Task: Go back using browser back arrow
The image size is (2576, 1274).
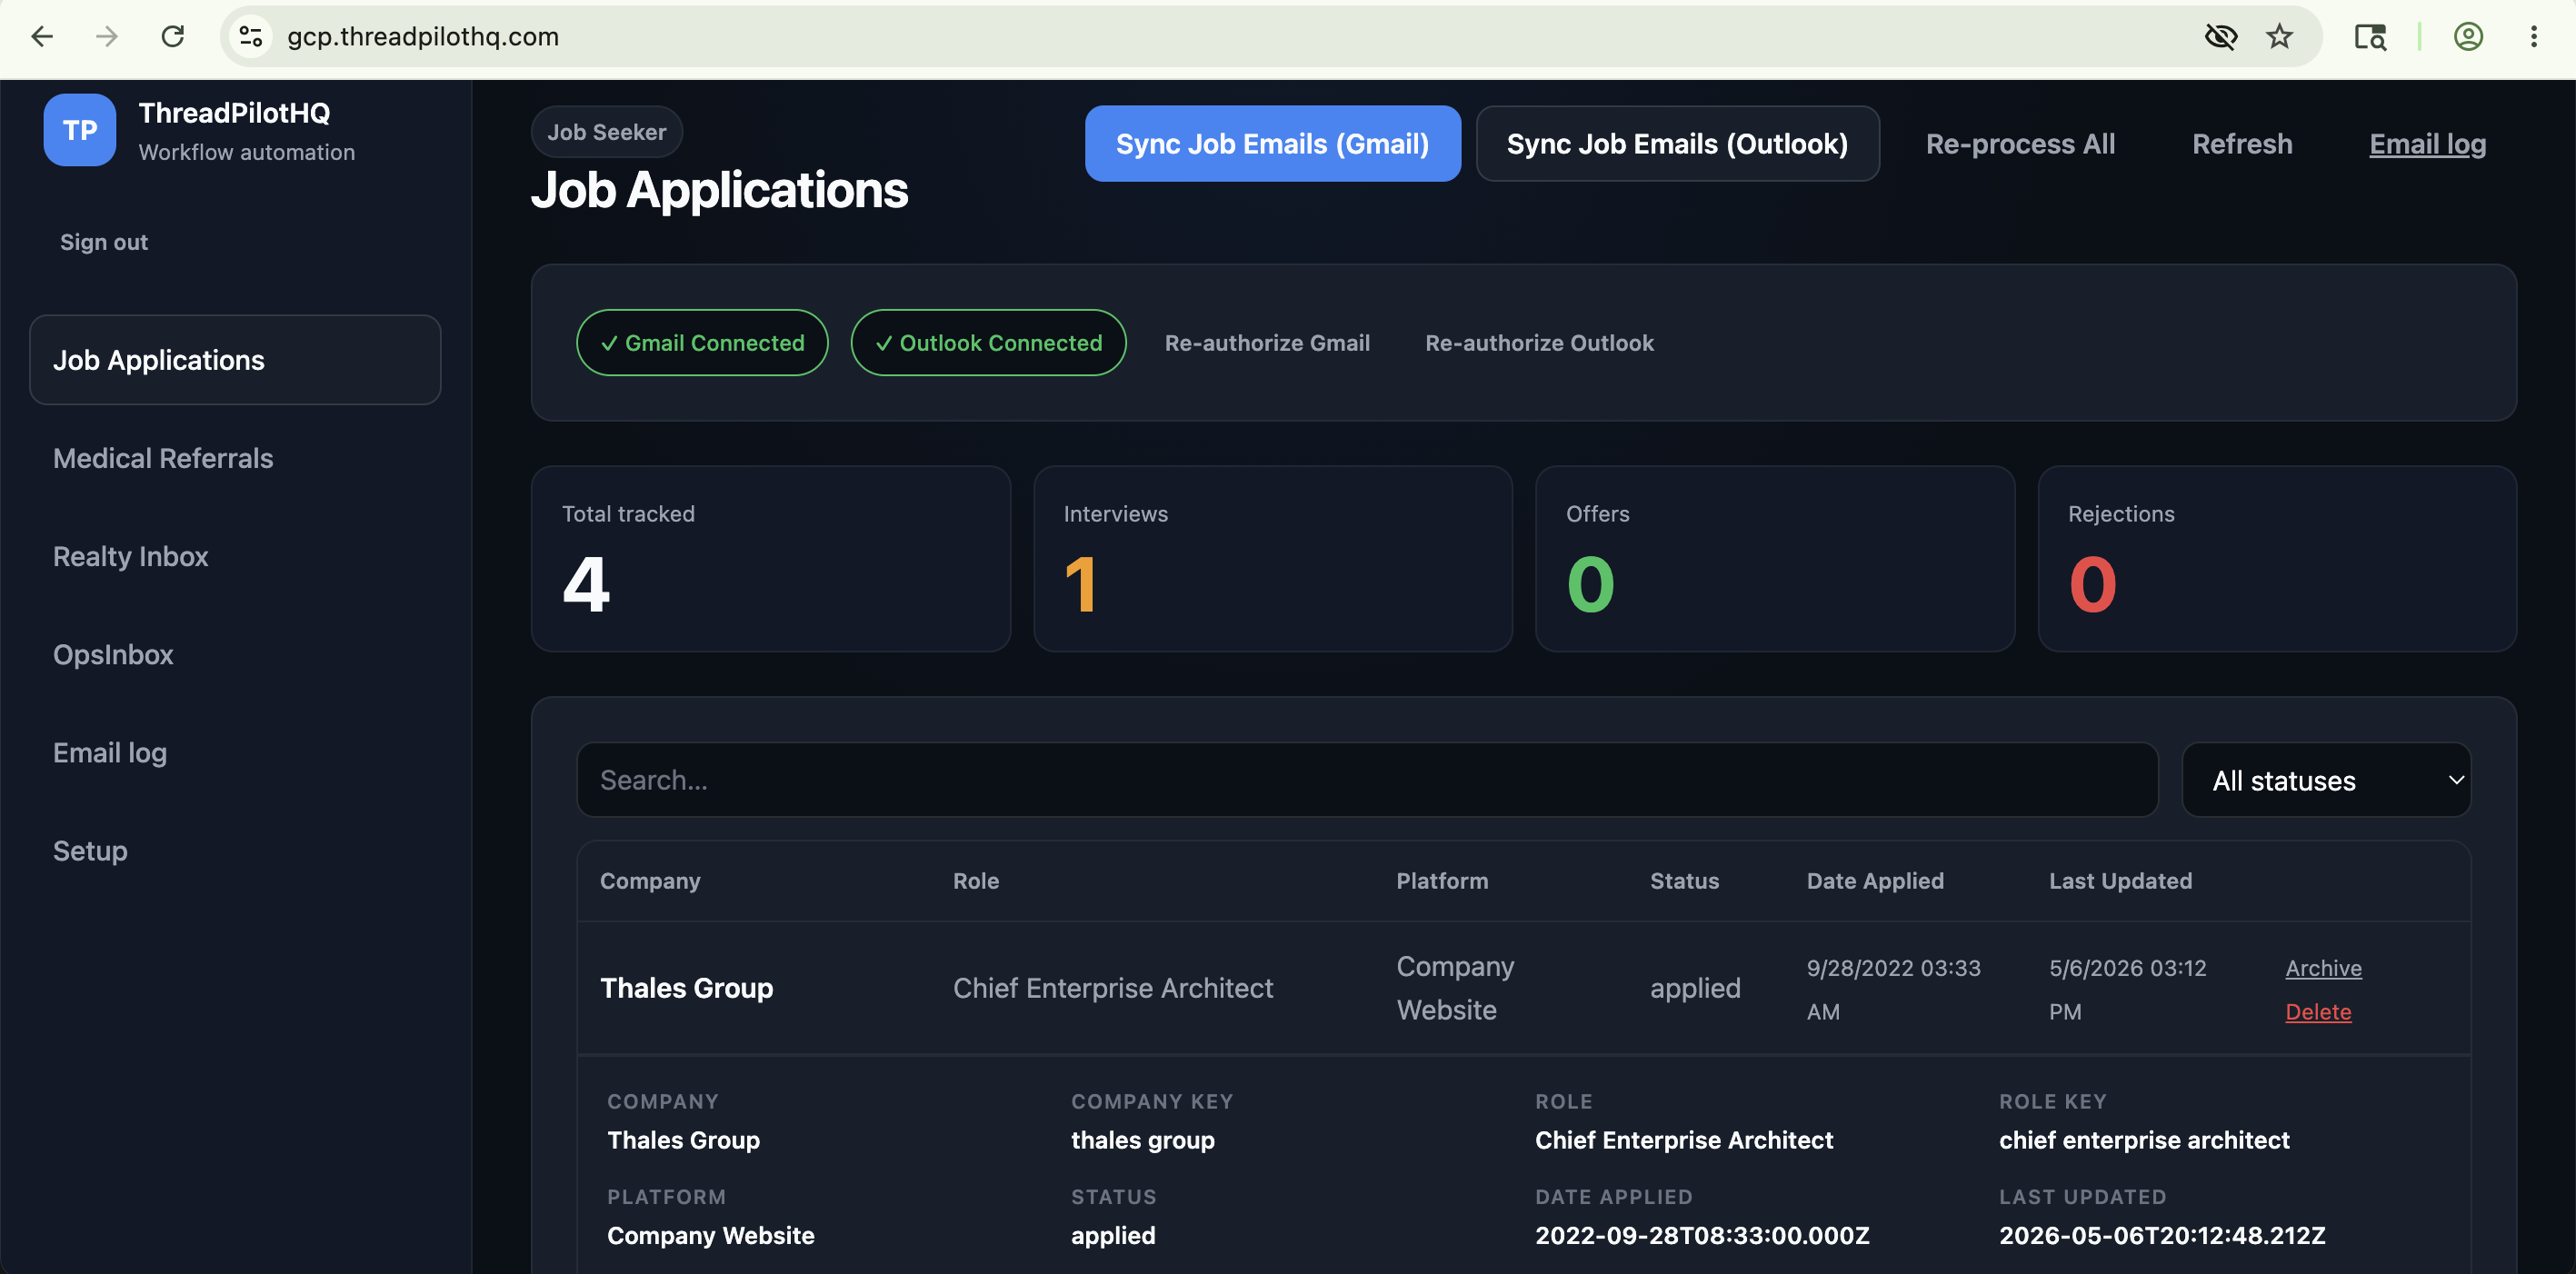Action: 42,37
